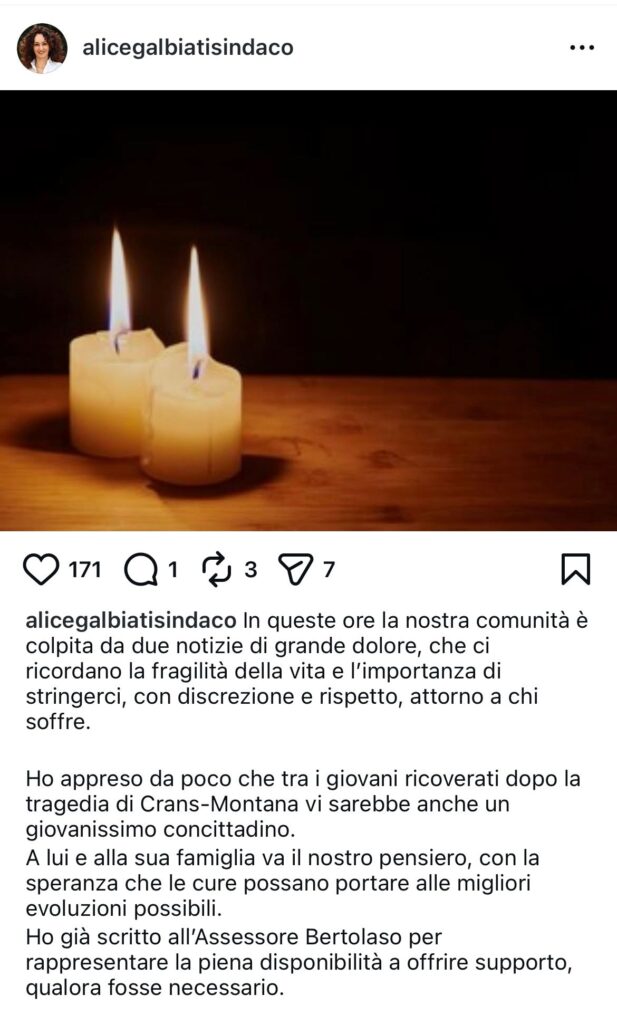Share the post with the paper plane icon
Image resolution: width=617 pixels, height=1024 pixels.
295,569
